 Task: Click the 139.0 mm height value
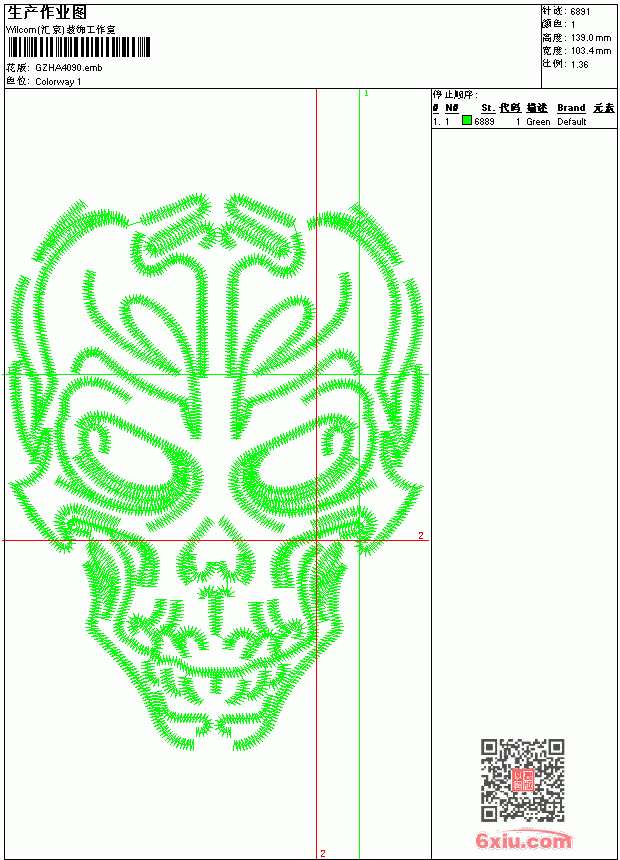(591, 38)
